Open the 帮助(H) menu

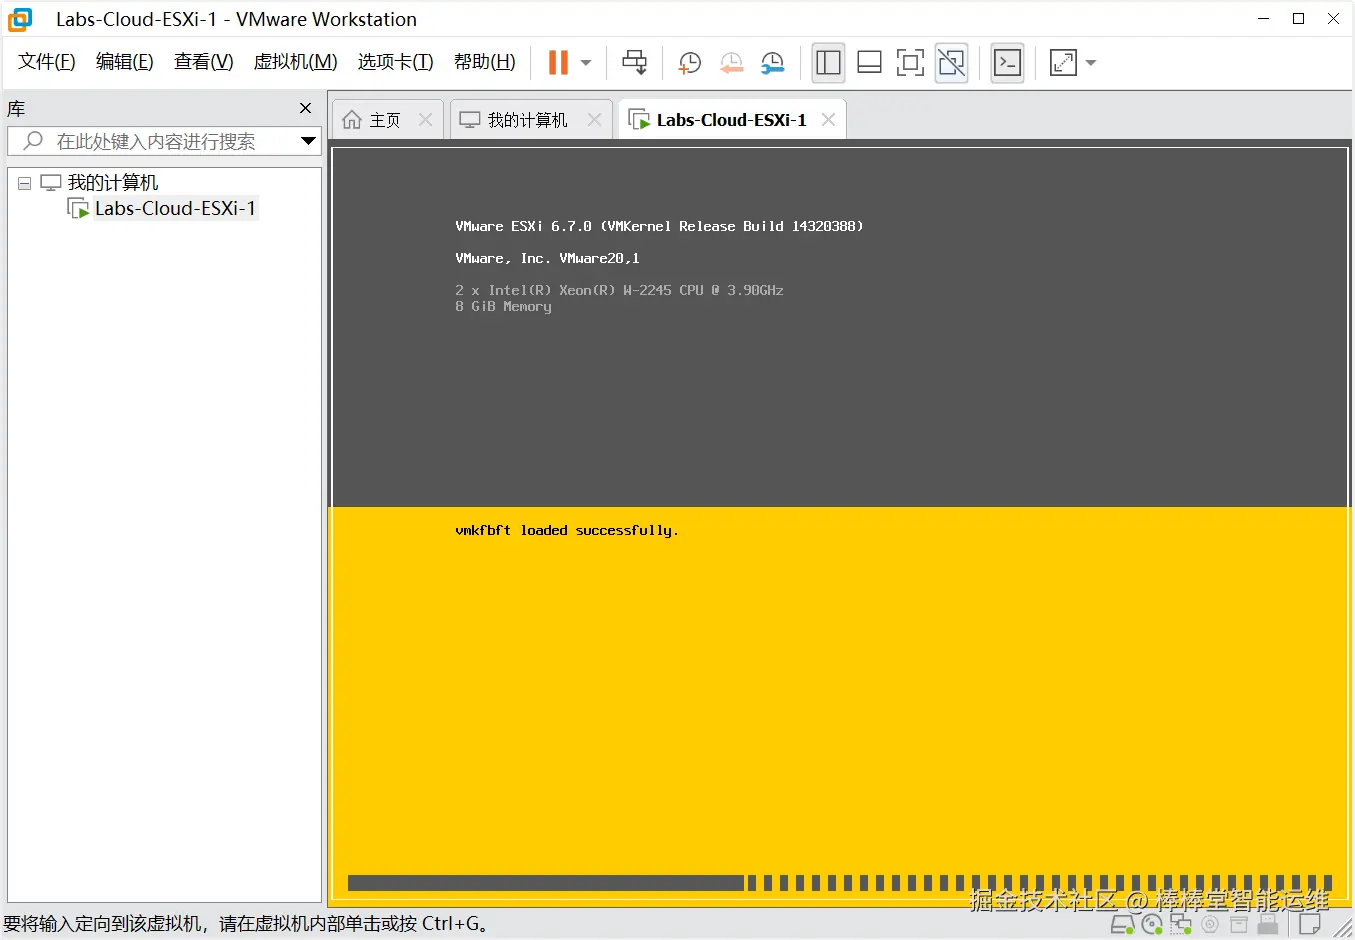485,62
